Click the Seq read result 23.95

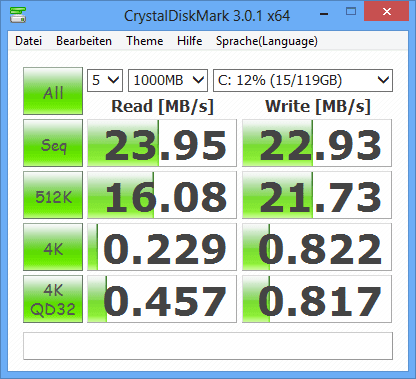tap(162, 143)
